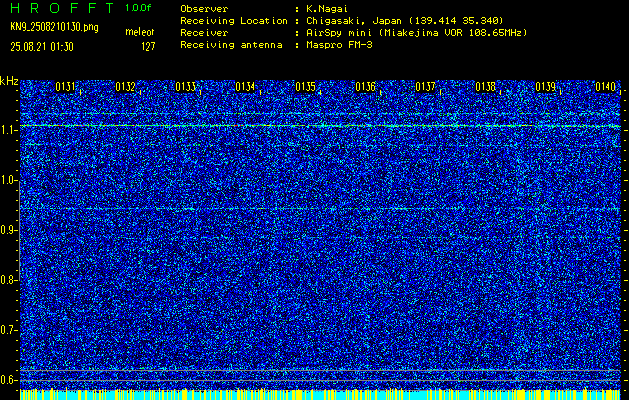Click the filename KN9_2508210130.png
This screenshot has height=400, width=629.
(54, 27)
